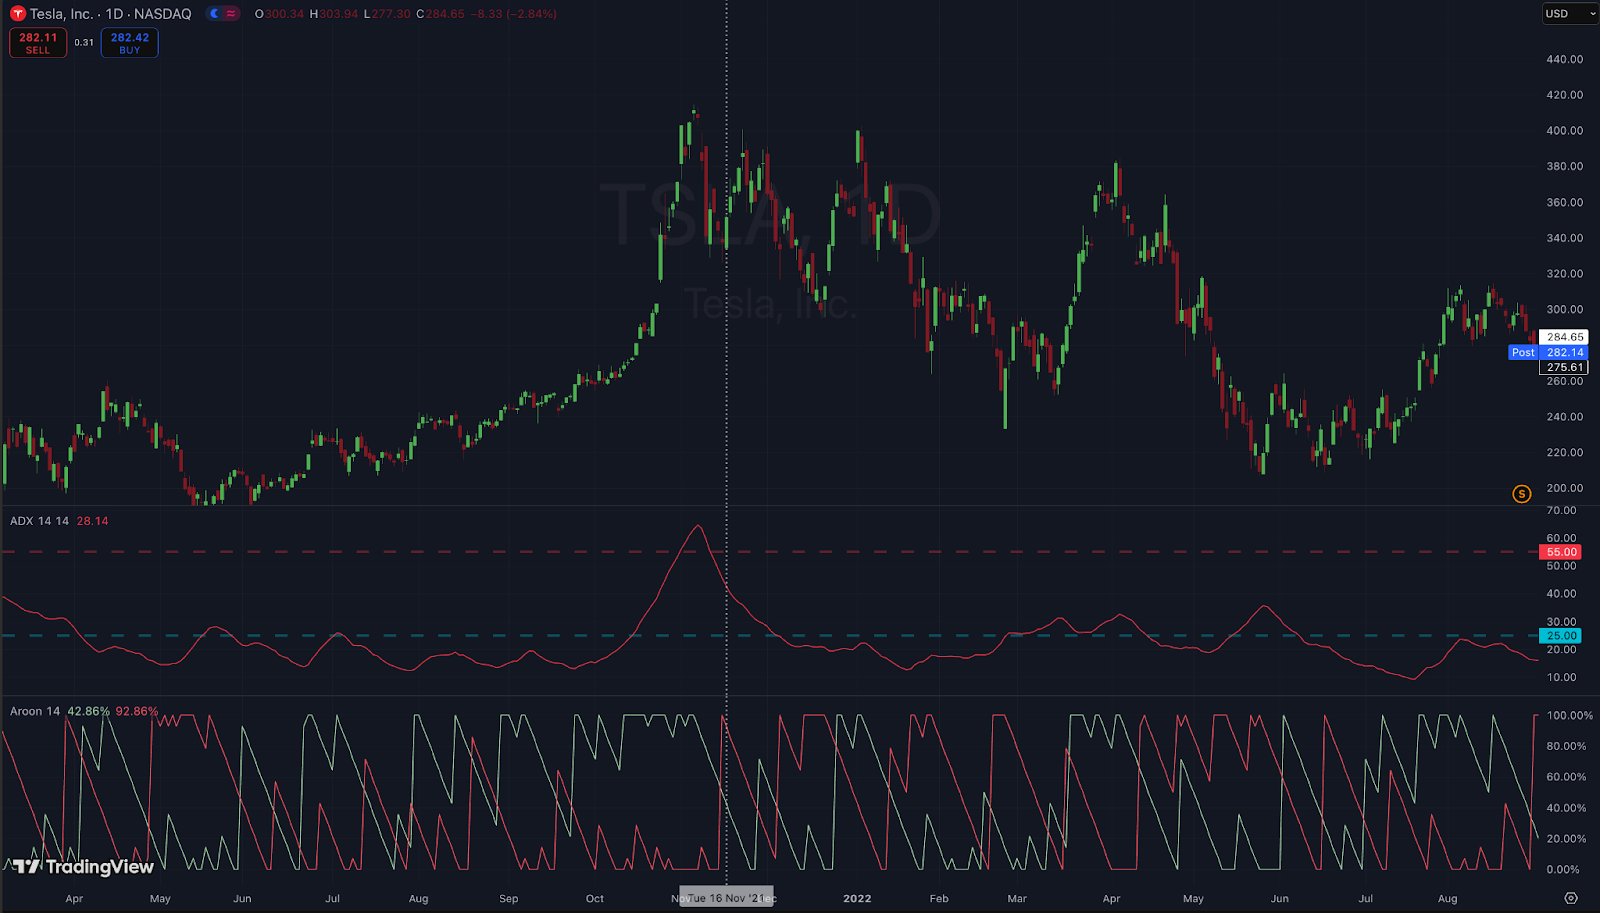Open chart settings gear icon
The height and width of the screenshot is (913, 1600).
pyautogui.click(x=1570, y=898)
